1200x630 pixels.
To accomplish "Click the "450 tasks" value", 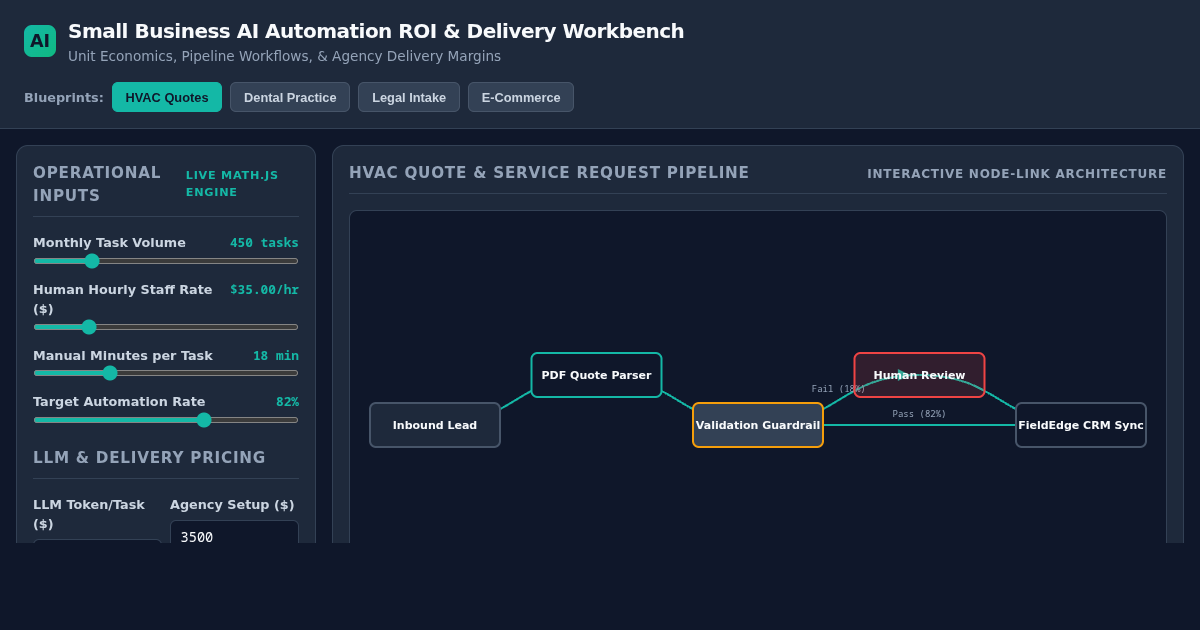I will (x=264, y=243).
